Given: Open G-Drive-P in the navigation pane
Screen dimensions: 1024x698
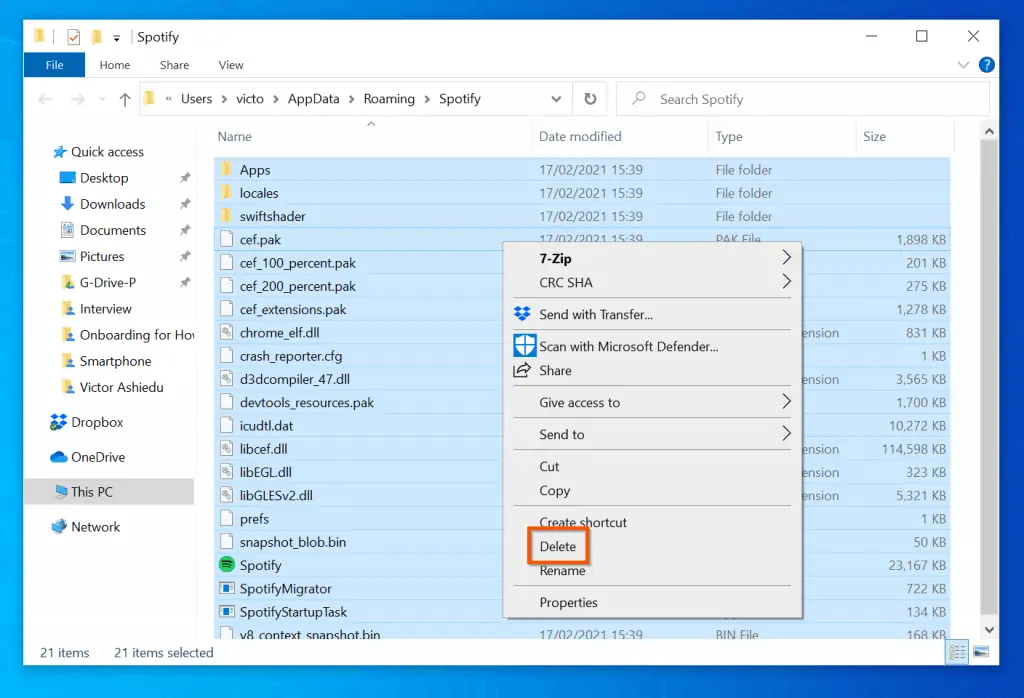Looking at the screenshot, I should 108,283.
